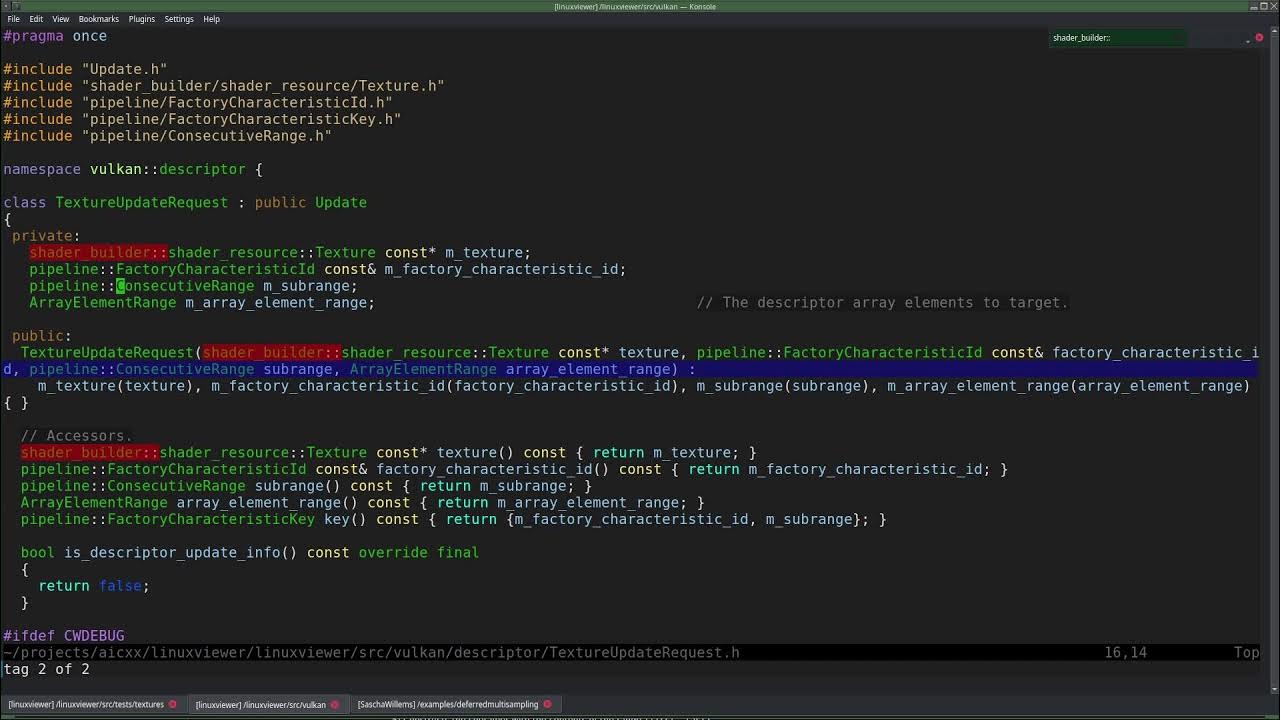Viewport: 1280px width, 720px height.
Task: Open the File menu
Action: click(13, 19)
